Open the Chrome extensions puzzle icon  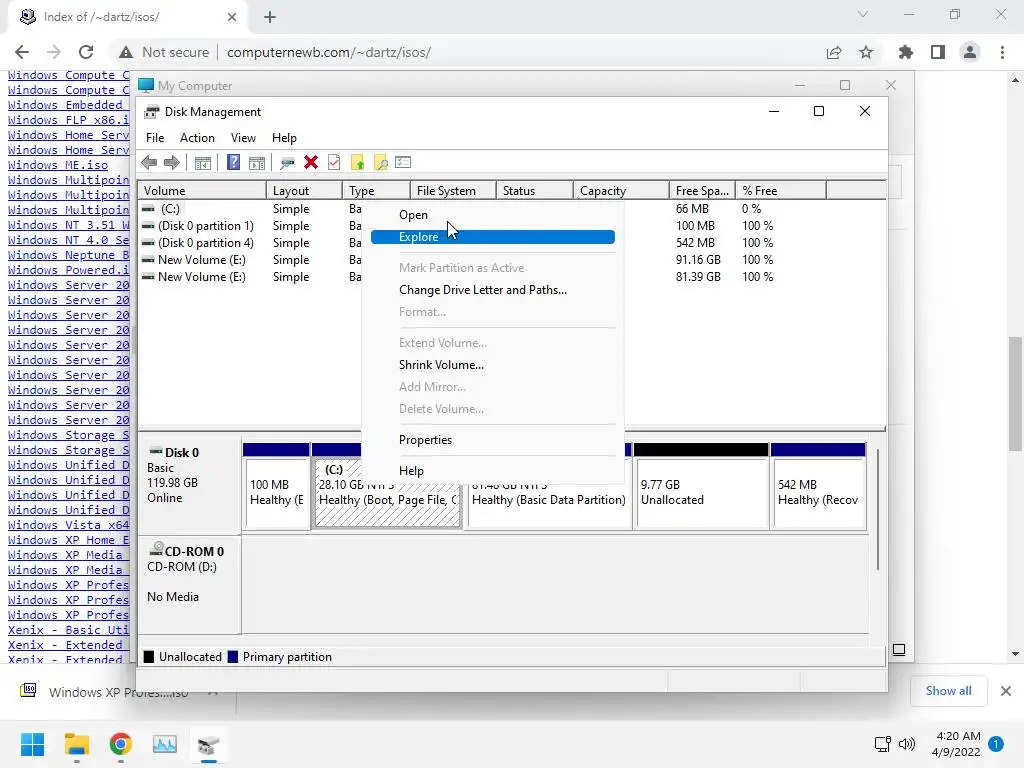tap(906, 52)
